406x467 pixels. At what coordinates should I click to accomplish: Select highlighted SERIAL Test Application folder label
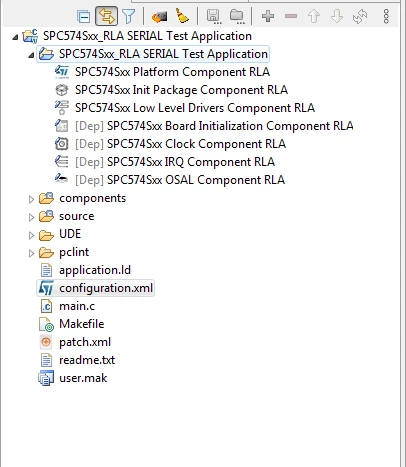pos(163,54)
